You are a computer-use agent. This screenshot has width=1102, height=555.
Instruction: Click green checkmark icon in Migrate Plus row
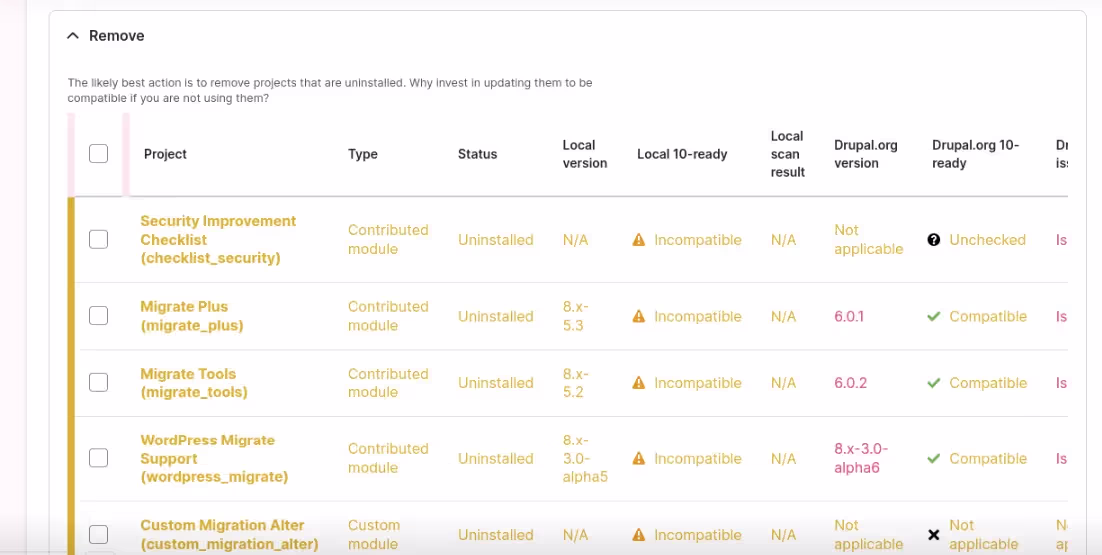(x=933, y=316)
